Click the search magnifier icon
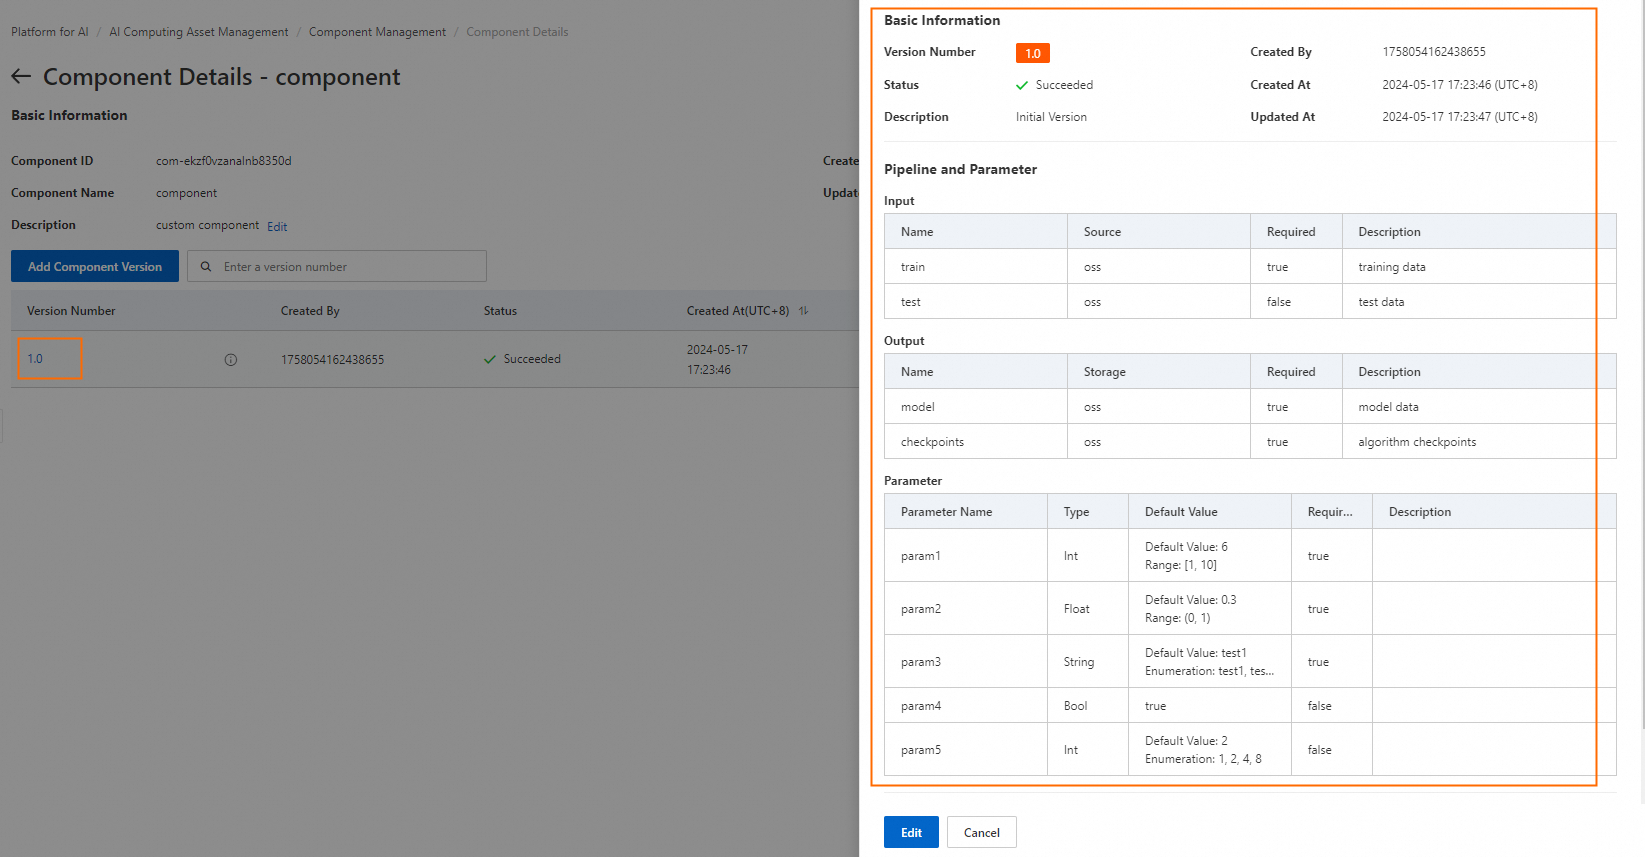Viewport: 1645px width, 857px height. (206, 267)
